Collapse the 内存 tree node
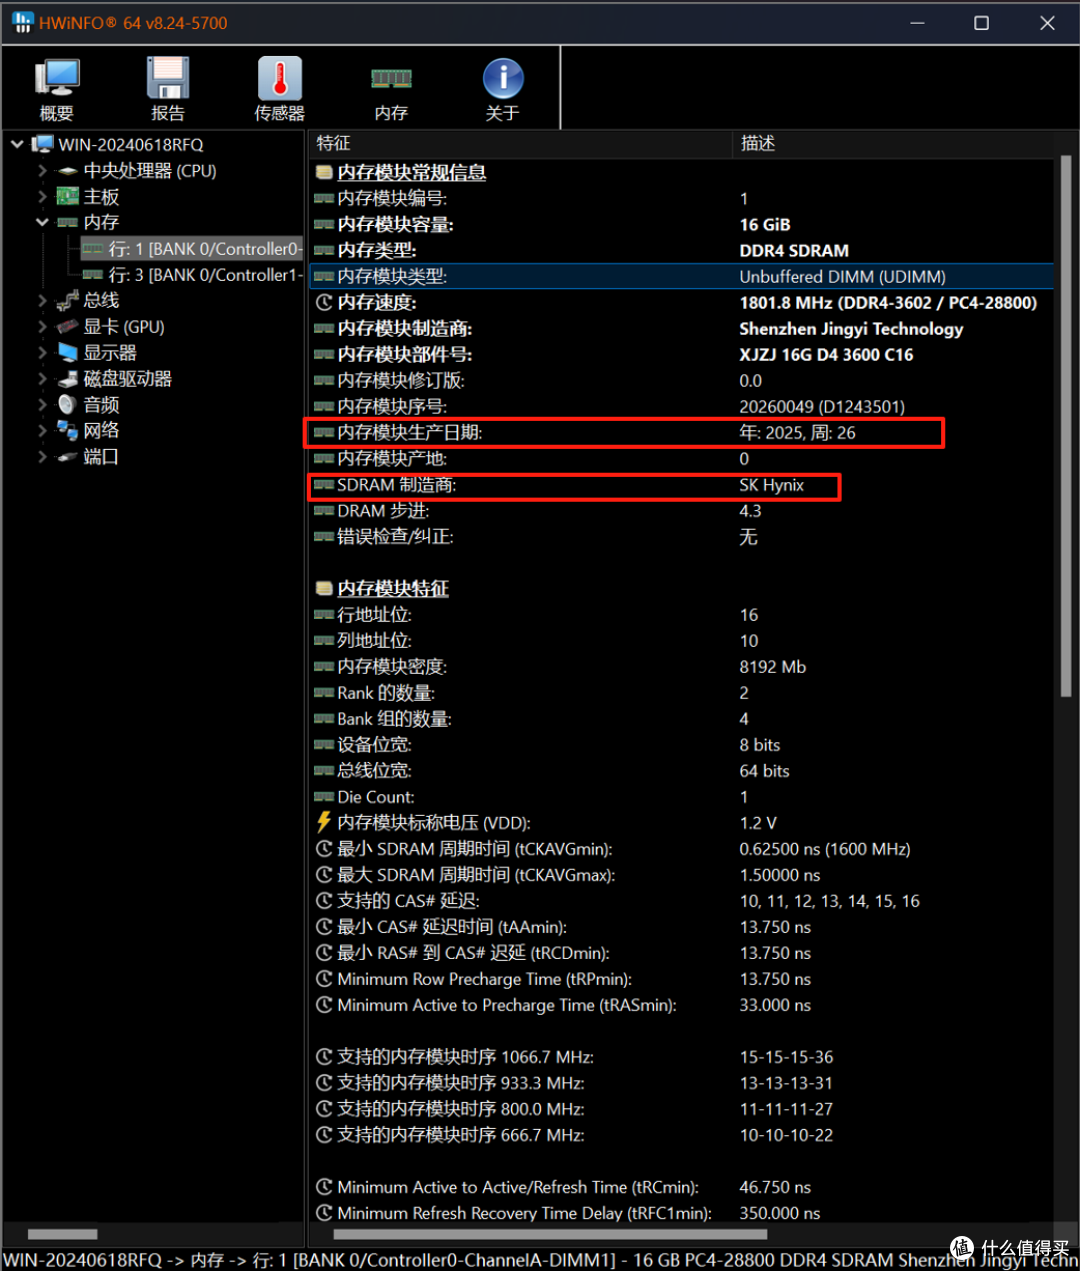This screenshot has height=1271, width=1080. tap(42, 222)
